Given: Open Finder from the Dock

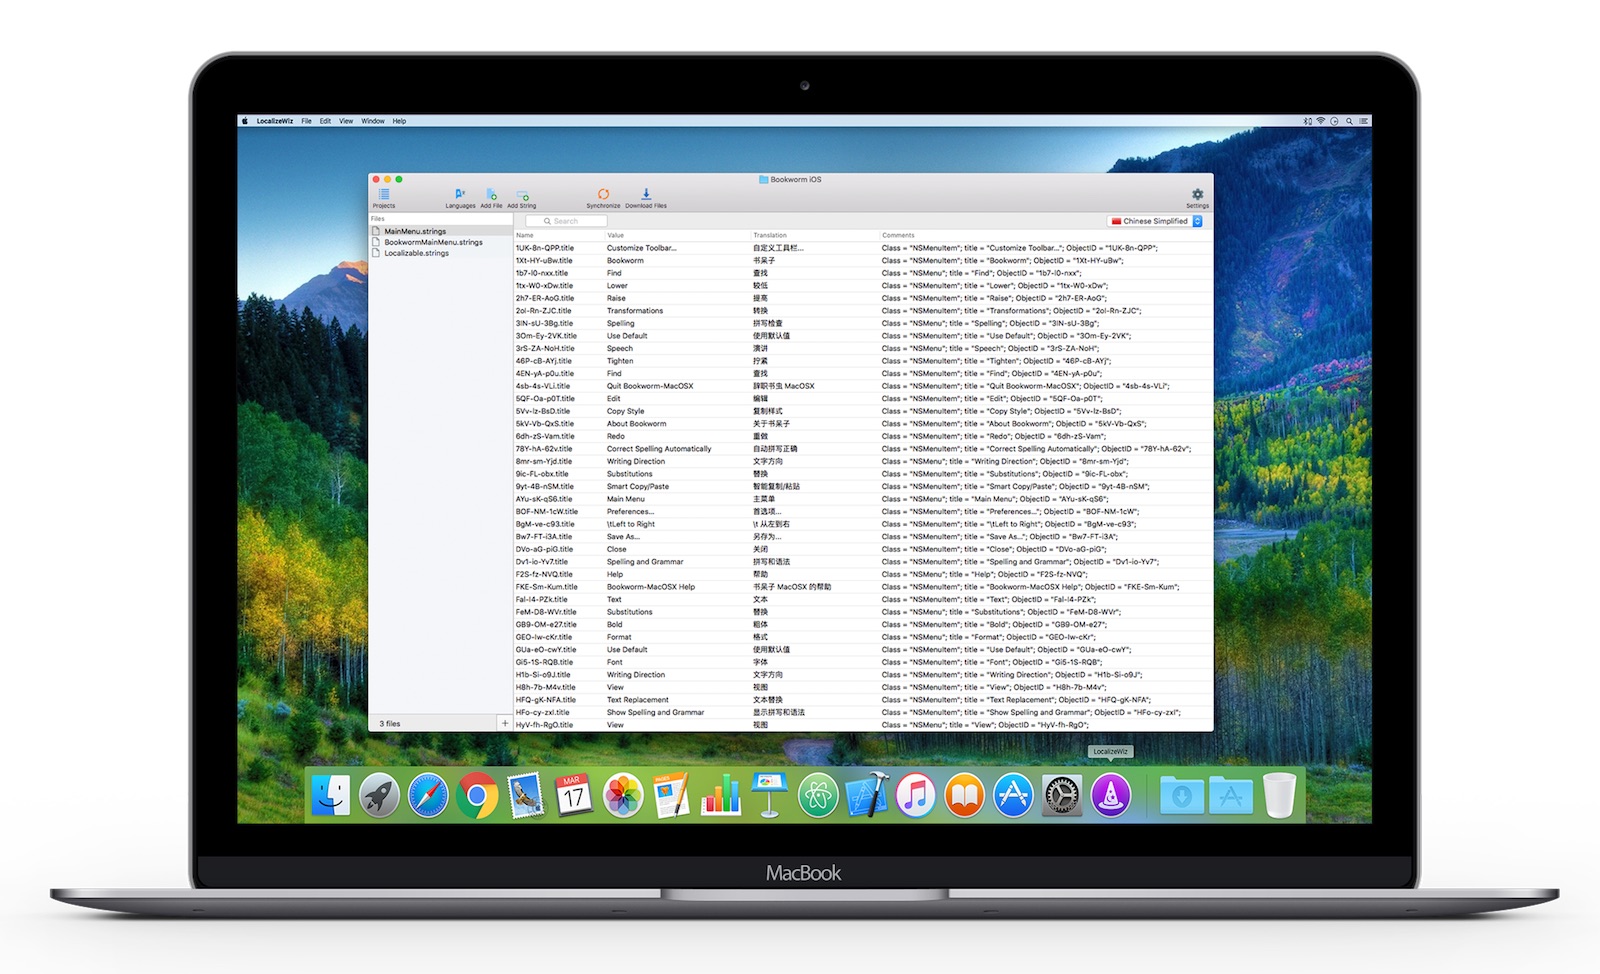Looking at the screenshot, I should [x=330, y=796].
